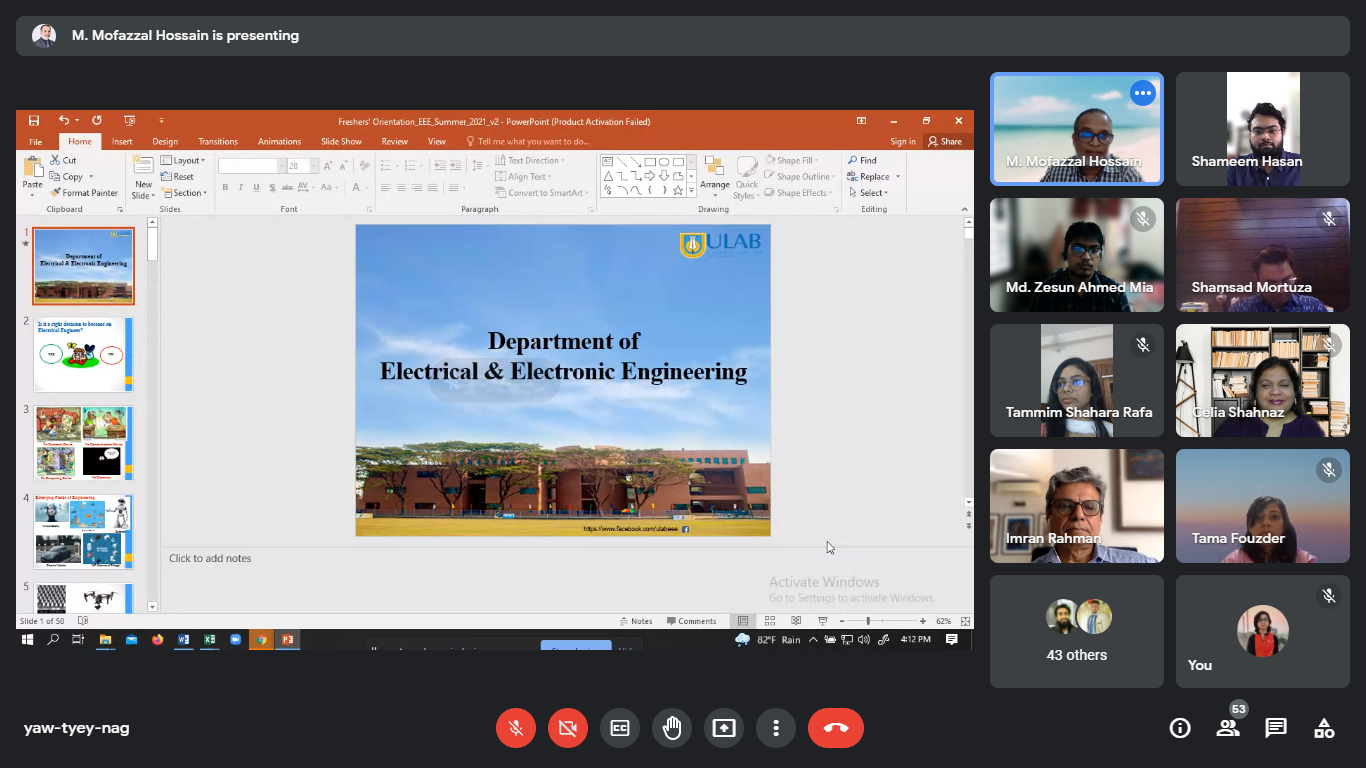The height and width of the screenshot is (768, 1366).
Task: Open the three-dot more options menu
Action: [776, 728]
